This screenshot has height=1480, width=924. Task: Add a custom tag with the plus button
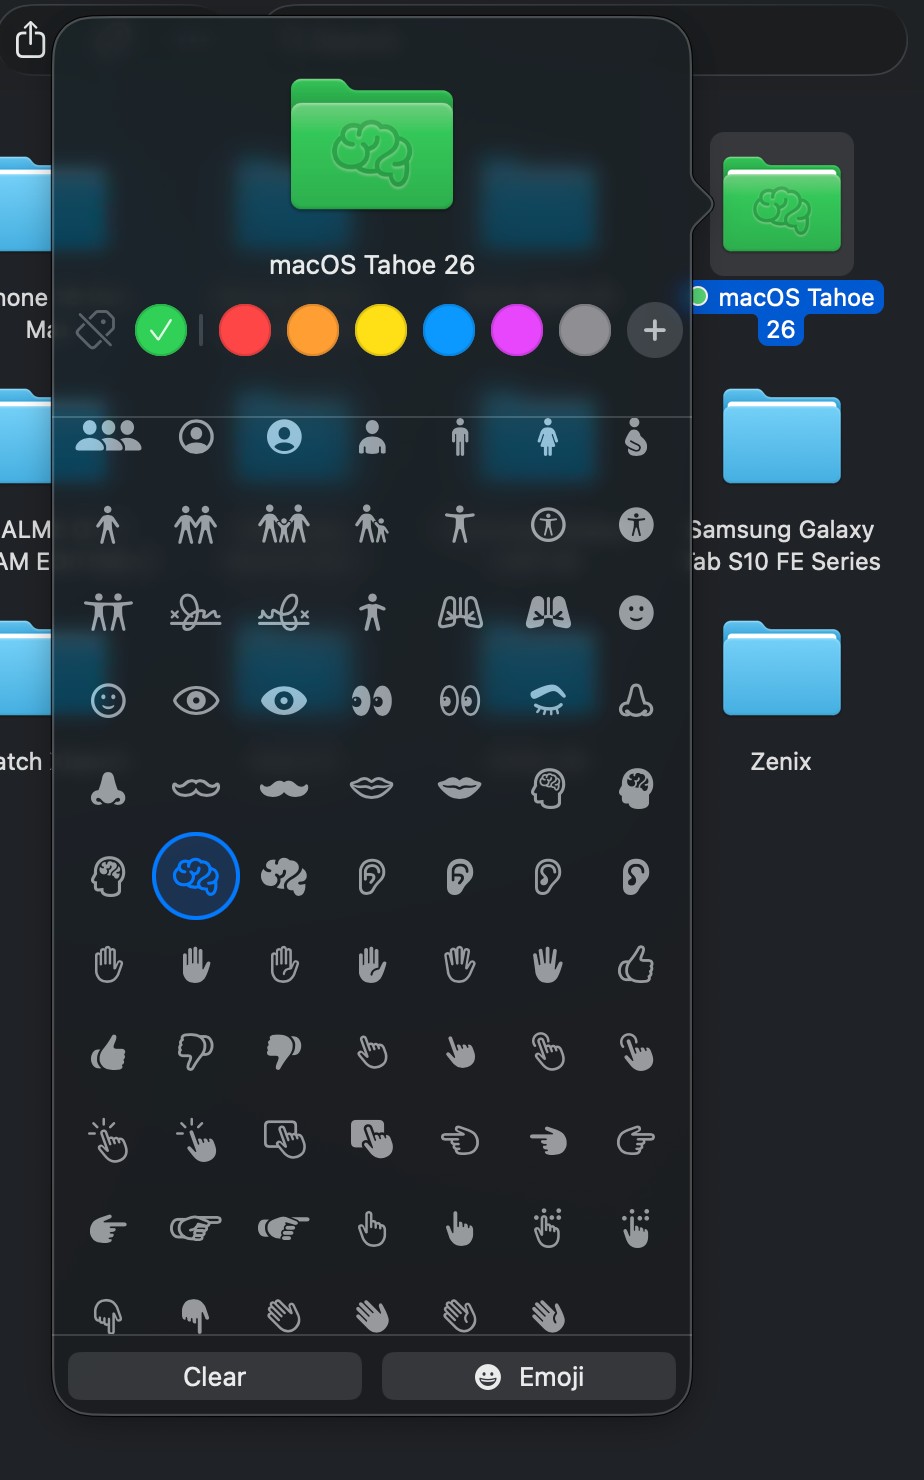tap(655, 330)
